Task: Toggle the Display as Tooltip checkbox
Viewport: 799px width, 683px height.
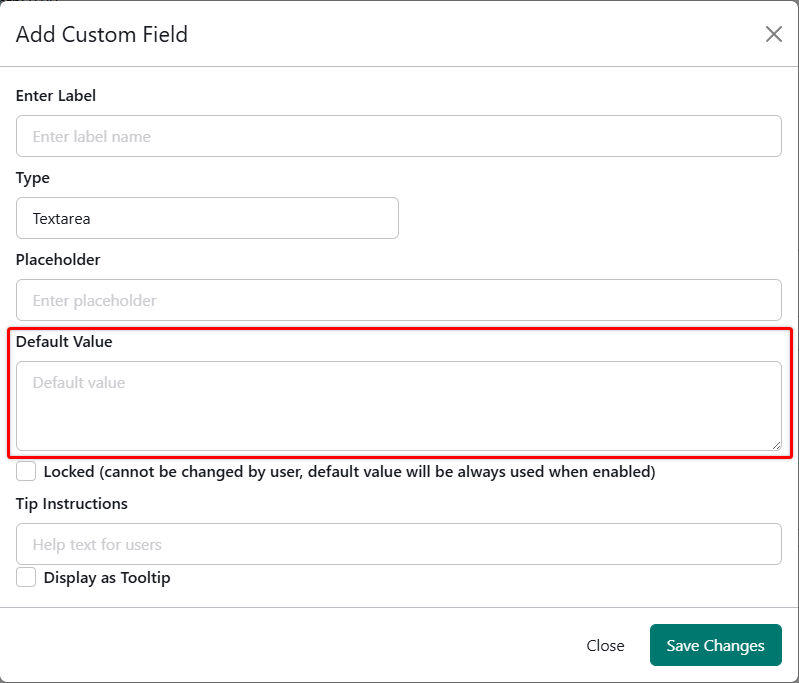Action: (x=26, y=577)
